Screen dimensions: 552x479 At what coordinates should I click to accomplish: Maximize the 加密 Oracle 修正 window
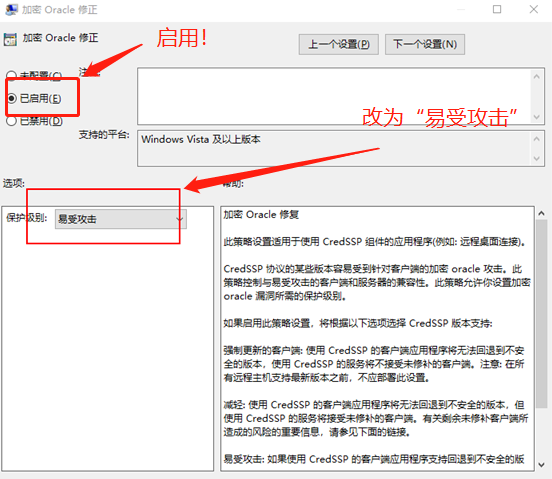click(497, 9)
